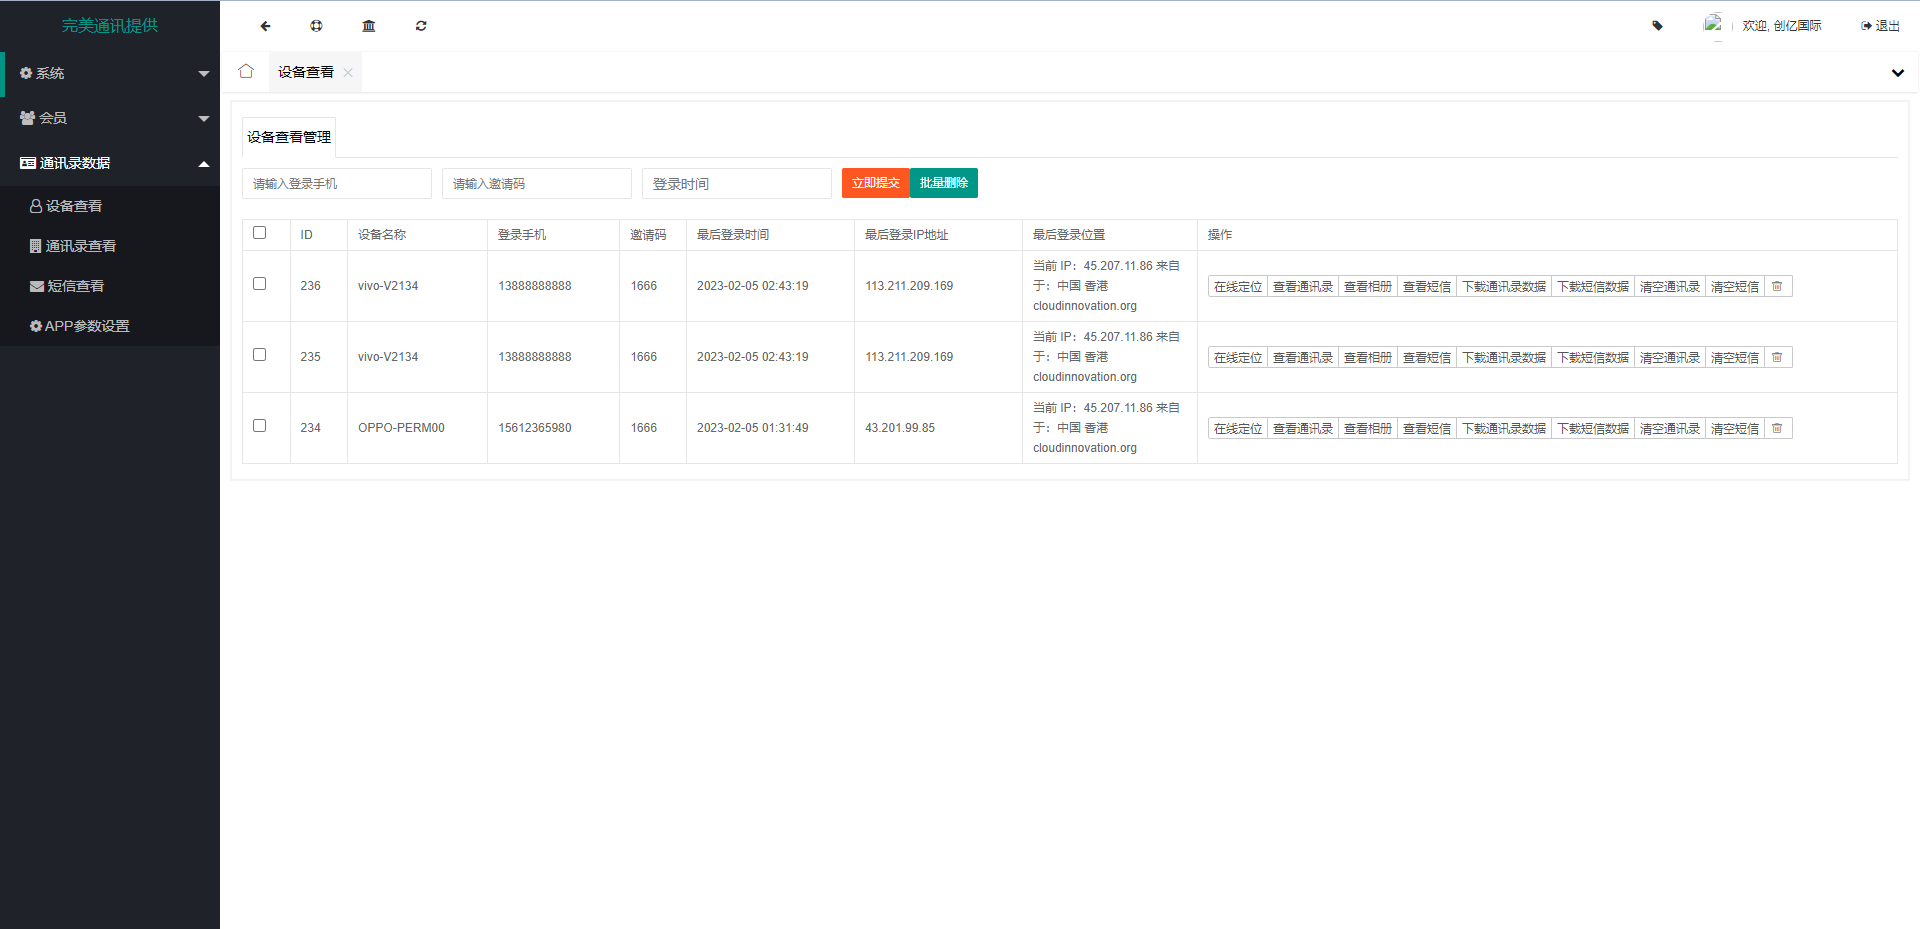Click the back arrow icon in top toolbar

(x=265, y=26)
